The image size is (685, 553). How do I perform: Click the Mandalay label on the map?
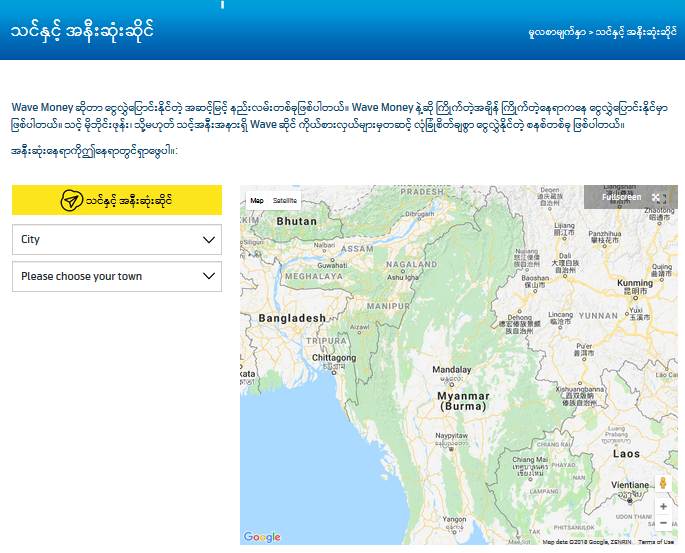click(x=452, y=370)
